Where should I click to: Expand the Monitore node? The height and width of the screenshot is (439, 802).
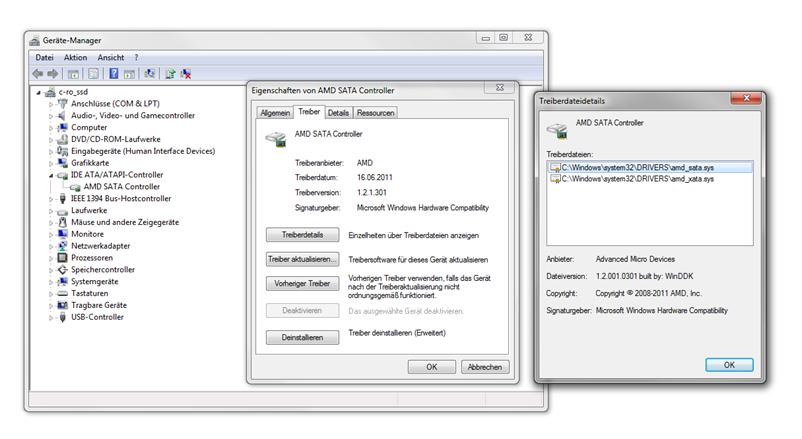click(x=51, y=234)
